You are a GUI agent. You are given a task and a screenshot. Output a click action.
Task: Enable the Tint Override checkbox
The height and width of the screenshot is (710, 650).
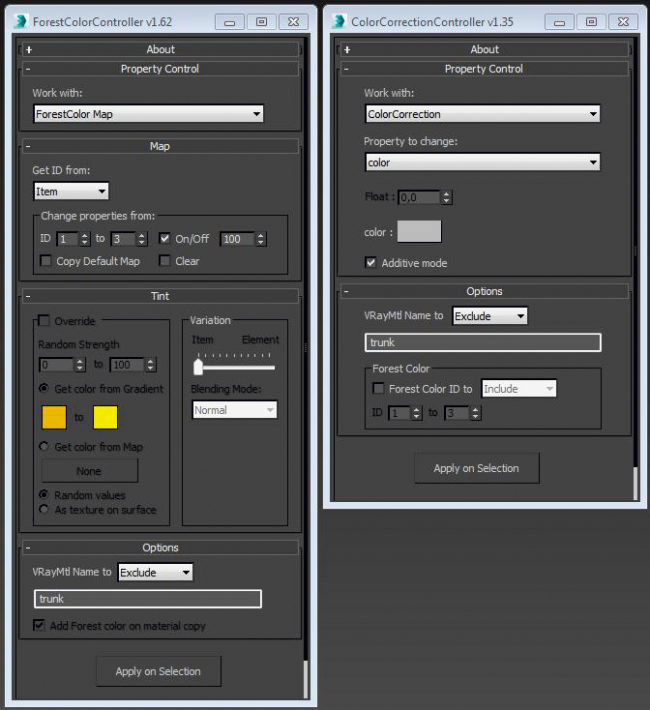pos(44,321)
